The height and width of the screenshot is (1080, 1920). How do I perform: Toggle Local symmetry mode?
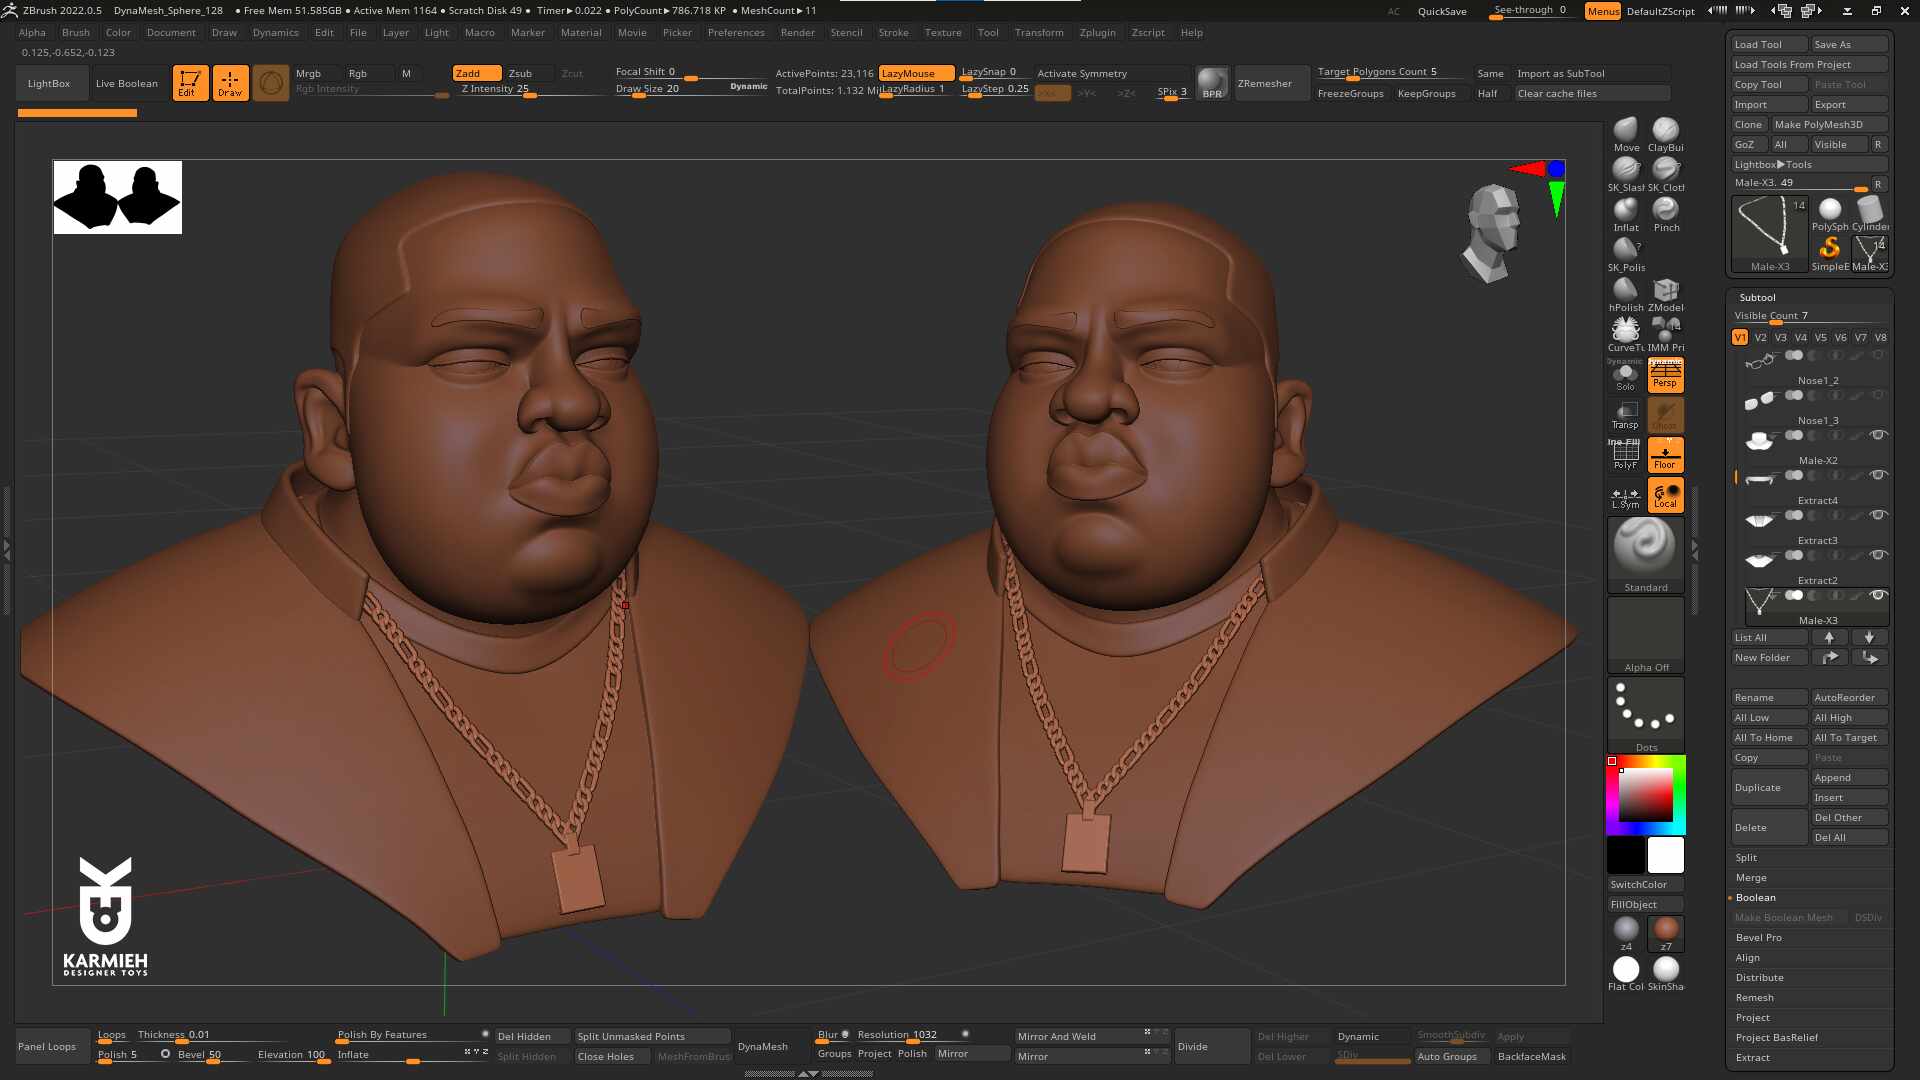tap(1665, 495)
